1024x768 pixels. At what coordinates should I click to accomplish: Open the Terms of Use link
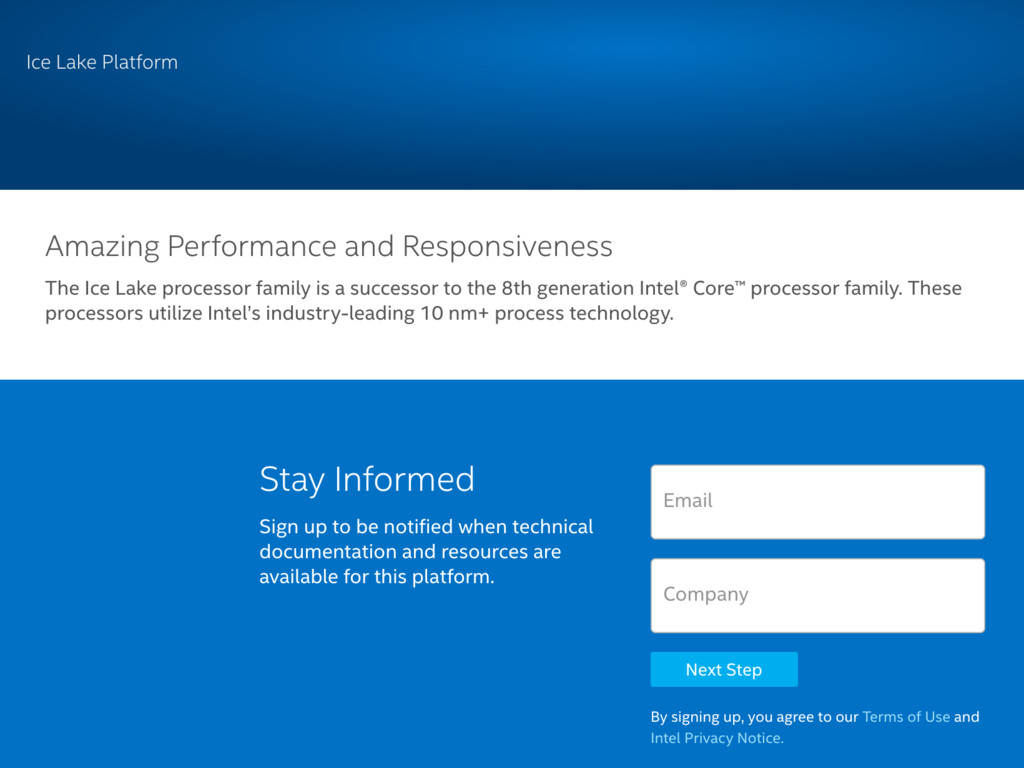click(x=906, y=717)
